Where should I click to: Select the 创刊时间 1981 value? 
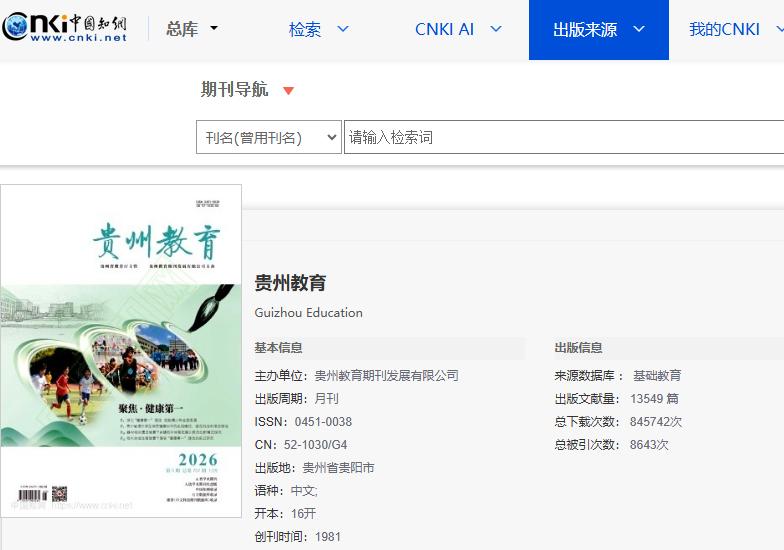click(x=328, y=536)
